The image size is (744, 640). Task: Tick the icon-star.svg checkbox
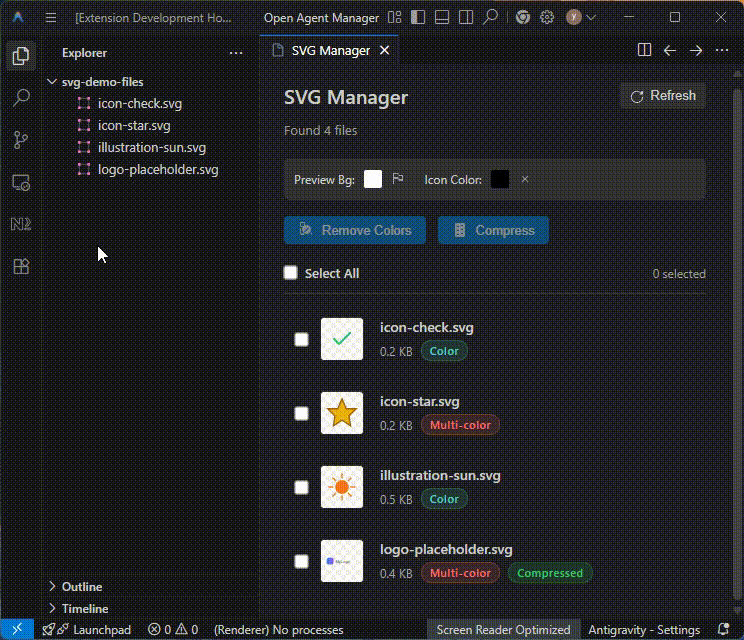pyautogui.click(x=301, y=413)
